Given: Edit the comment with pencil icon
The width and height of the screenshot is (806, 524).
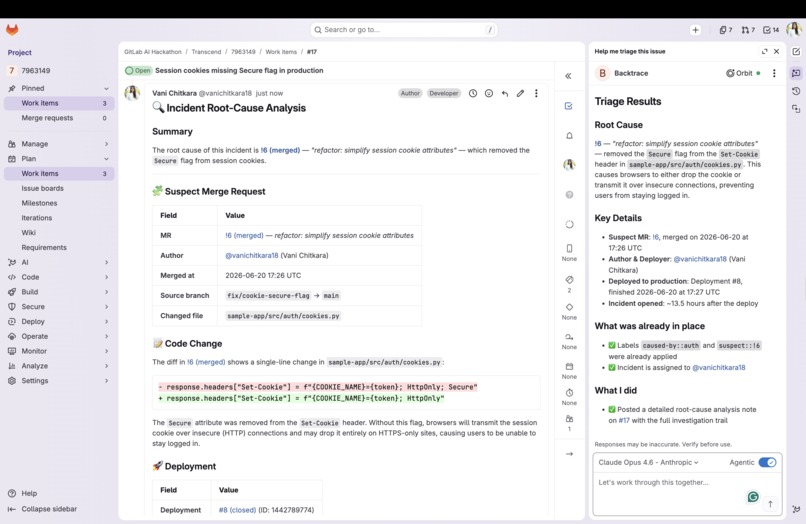Looking at the screenshot, I should (521, 93).
